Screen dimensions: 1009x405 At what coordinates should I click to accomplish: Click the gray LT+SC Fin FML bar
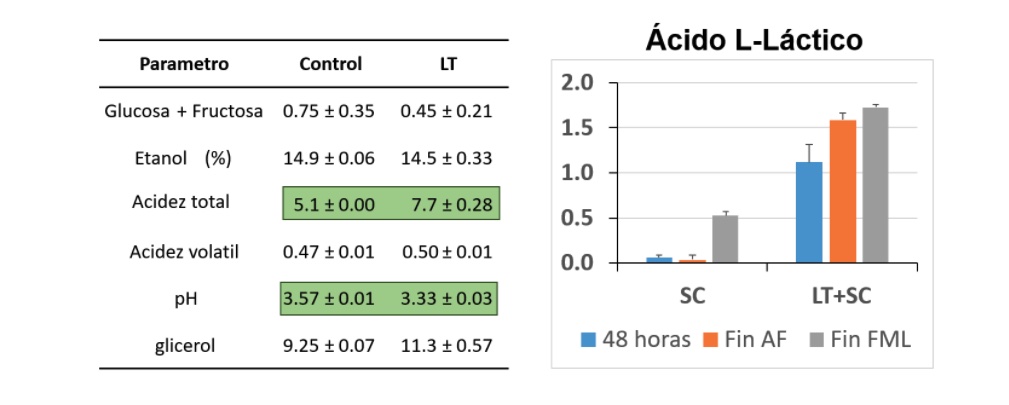(x=875, y=185)
